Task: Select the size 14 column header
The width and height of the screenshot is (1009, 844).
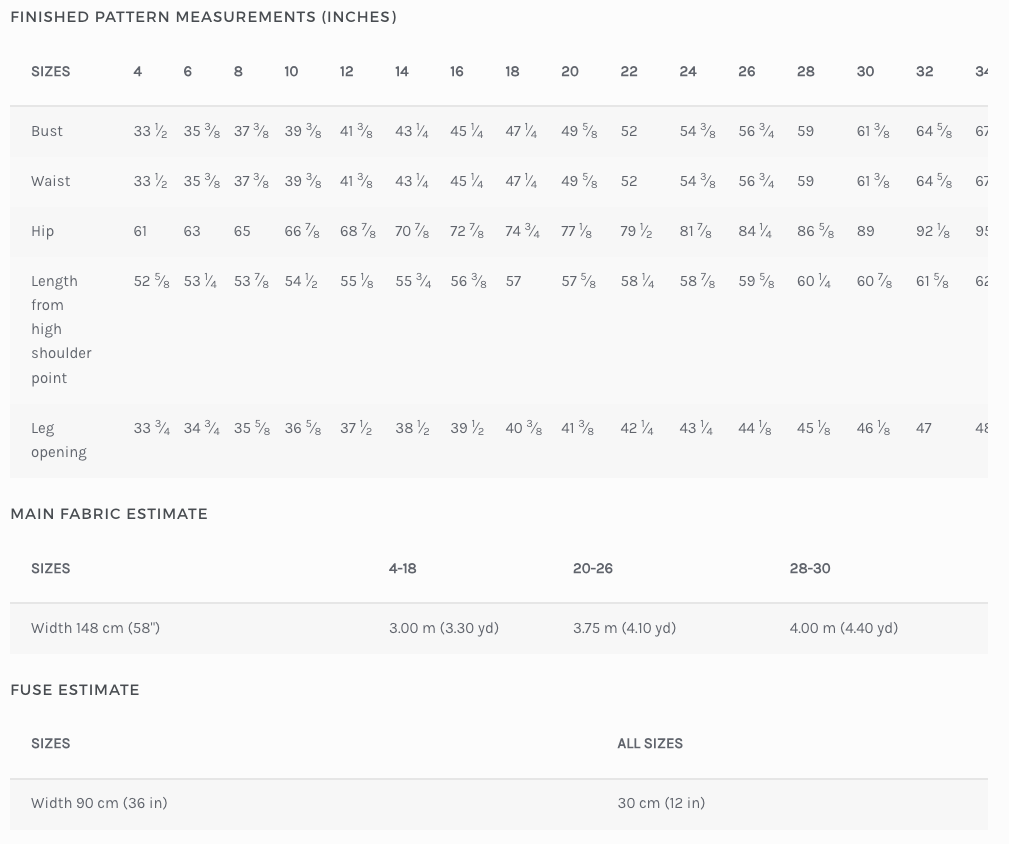Action: click(402, 72)
